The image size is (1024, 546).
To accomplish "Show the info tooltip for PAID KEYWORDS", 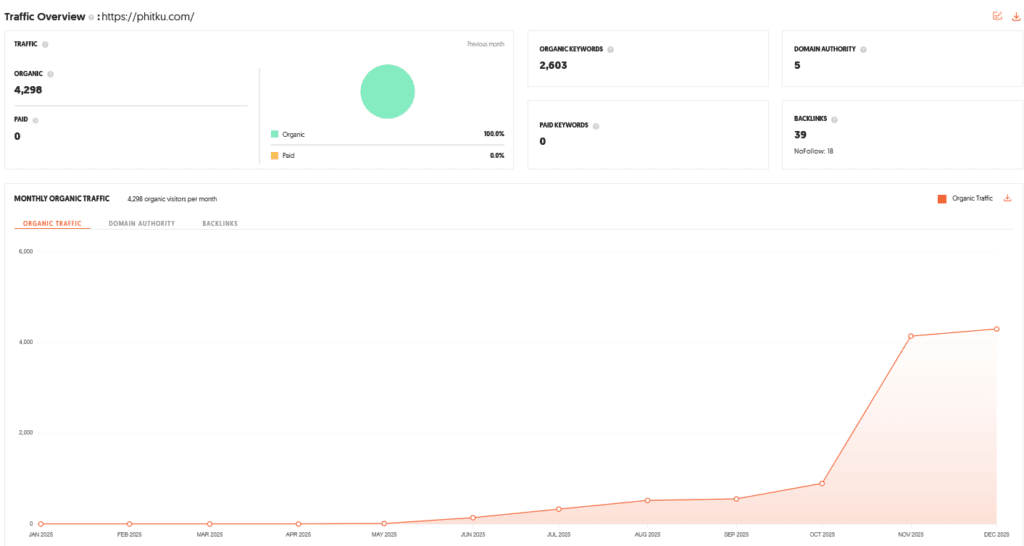I will point(597,126).
